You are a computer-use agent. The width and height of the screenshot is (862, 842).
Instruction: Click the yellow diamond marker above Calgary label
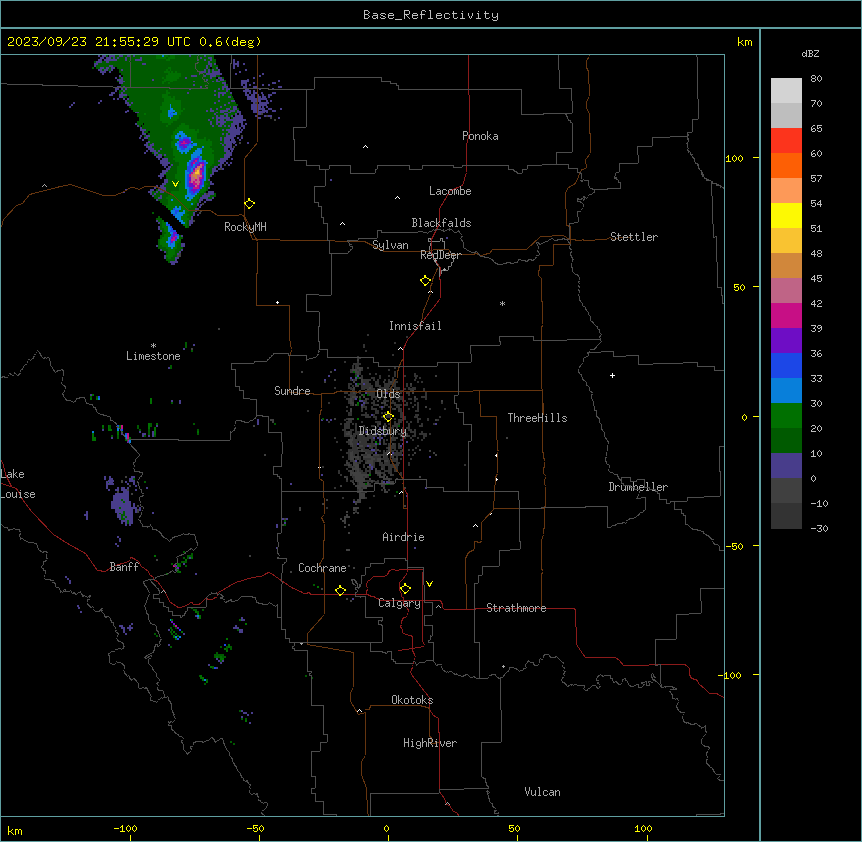pyautogui.click(x=405, y=589)
